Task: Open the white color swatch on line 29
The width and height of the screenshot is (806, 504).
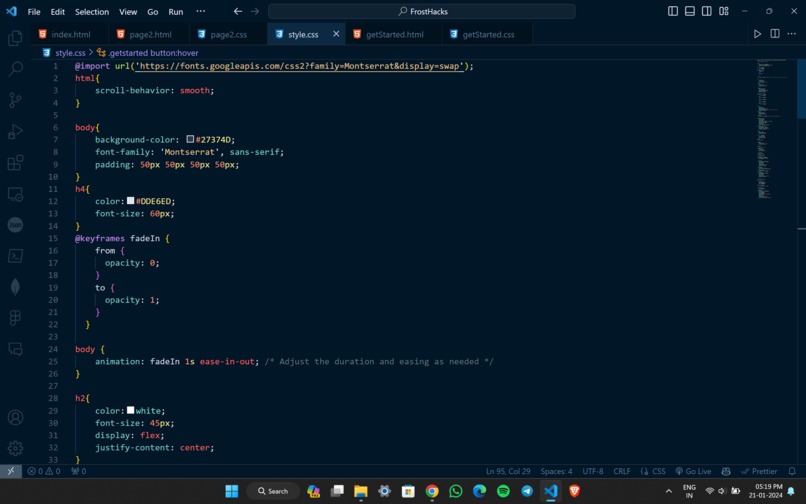Action: click(131, 410)
